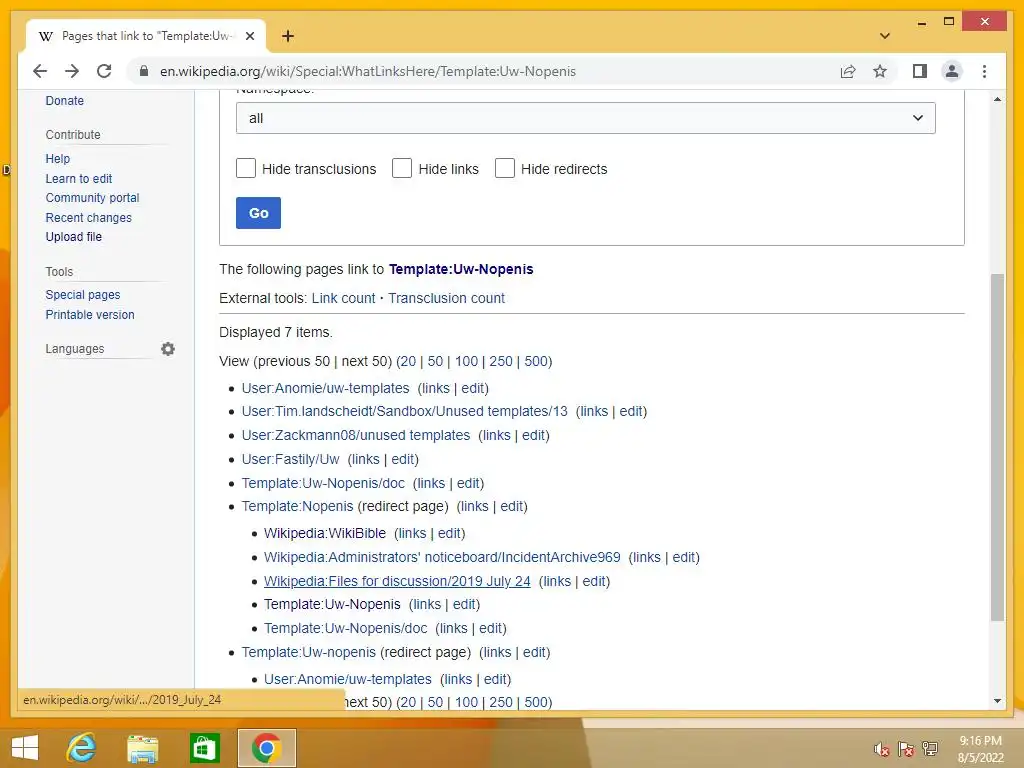
Task: Open Administrators' noticeboard IncidentArchive969
Action: (441, 557)
